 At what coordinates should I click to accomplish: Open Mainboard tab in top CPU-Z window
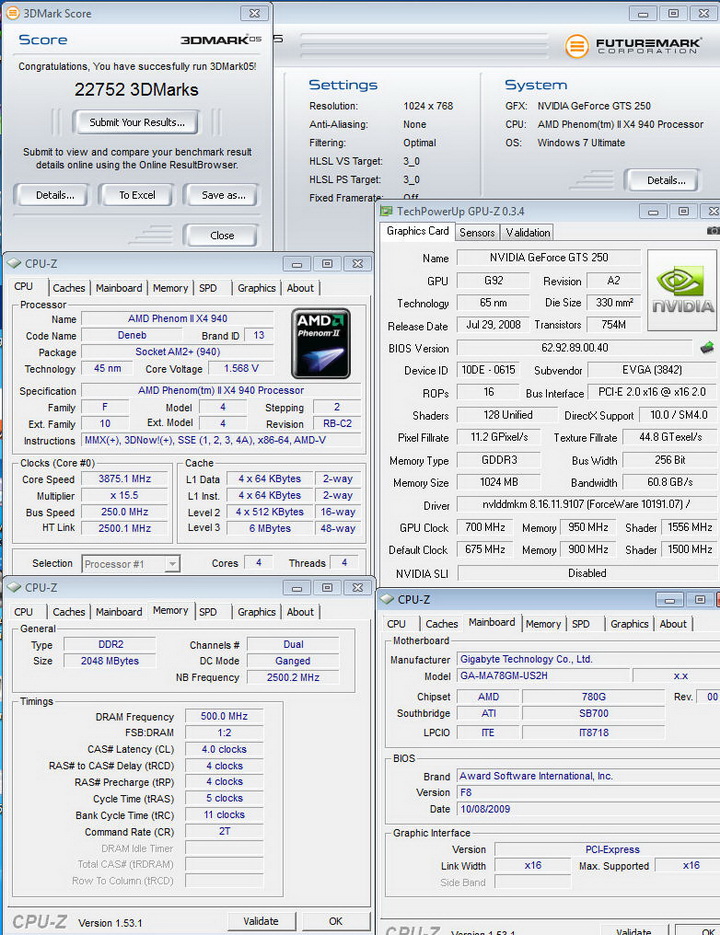tap(119, 288)
